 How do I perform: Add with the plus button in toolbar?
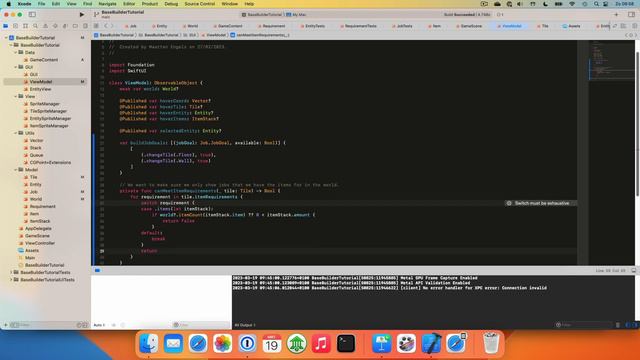click(x=616, y=15)
